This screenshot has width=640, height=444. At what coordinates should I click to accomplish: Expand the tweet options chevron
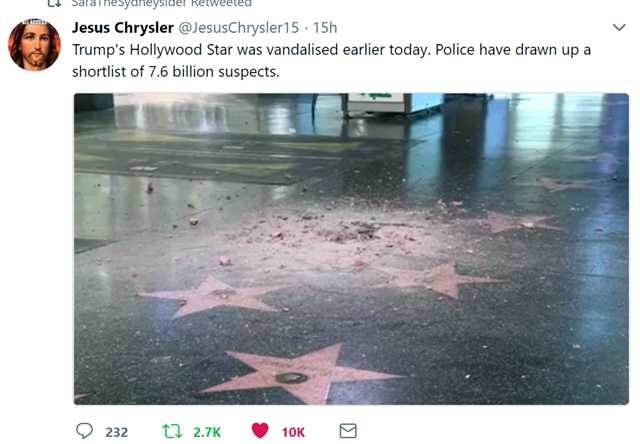coord(619,27)
